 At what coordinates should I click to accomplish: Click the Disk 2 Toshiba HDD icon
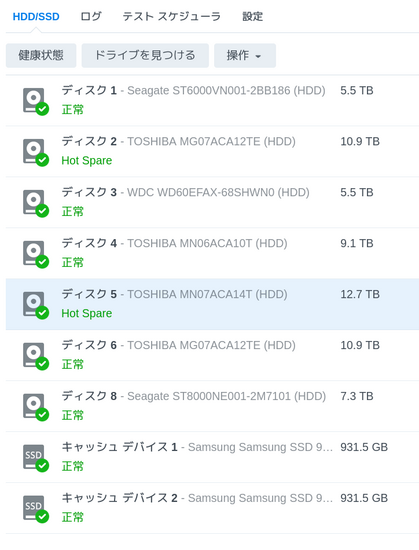point(35,152)
